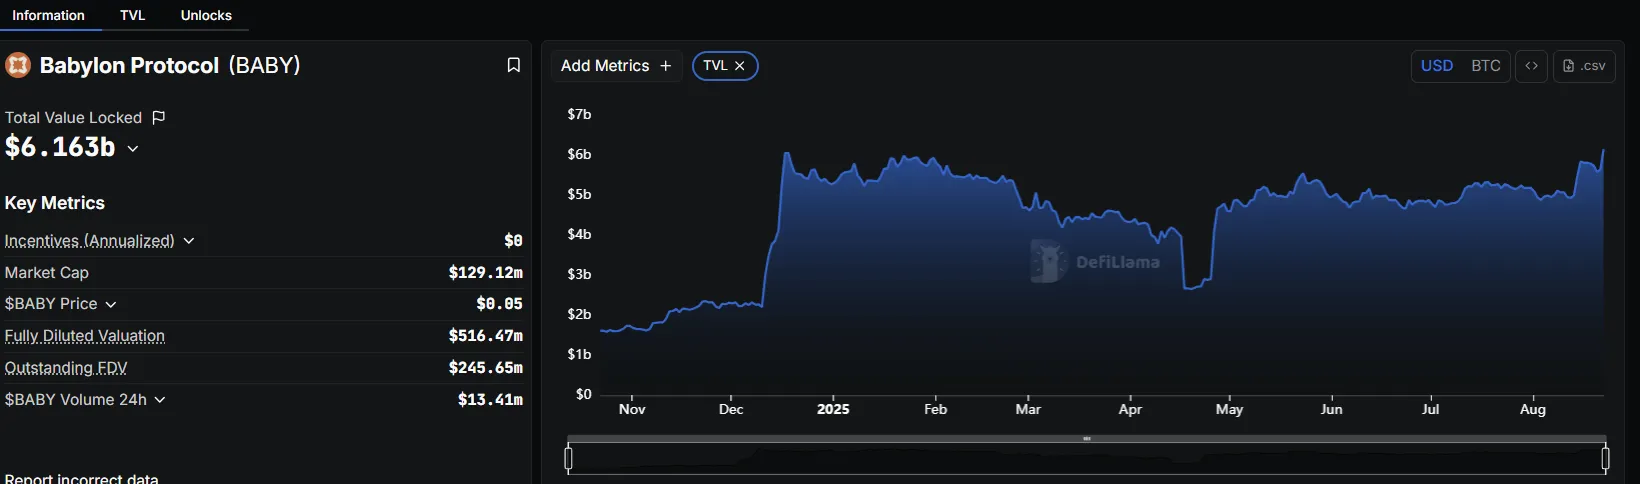Switch chart denomination to BTC
This screenshot has height=484, width=1640.
(x=1485, y=66)
